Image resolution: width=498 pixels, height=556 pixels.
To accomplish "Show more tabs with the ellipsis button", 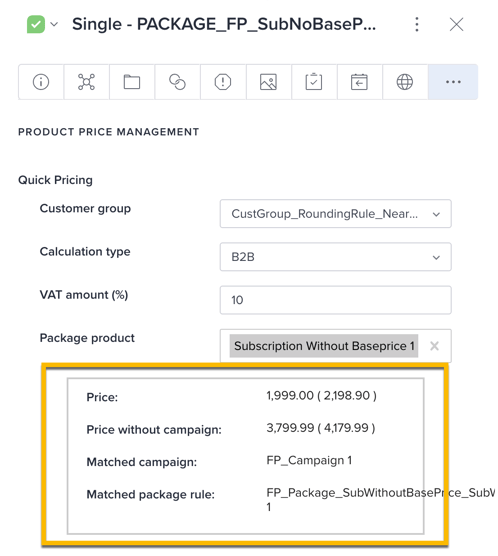I will [x=453, y=82].
